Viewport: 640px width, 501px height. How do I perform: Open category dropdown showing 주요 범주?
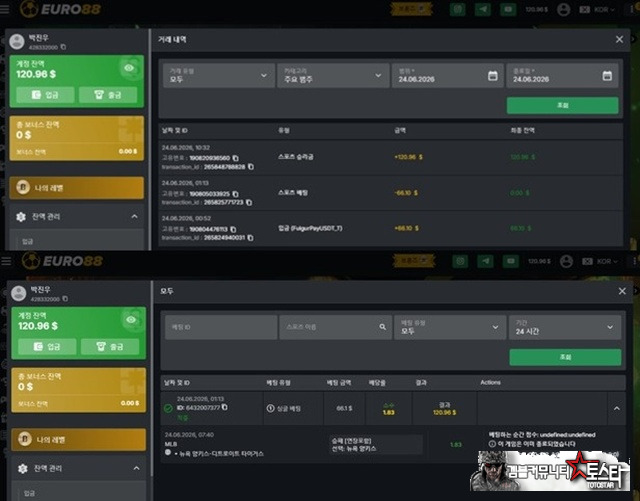click(x=333, y=75)
